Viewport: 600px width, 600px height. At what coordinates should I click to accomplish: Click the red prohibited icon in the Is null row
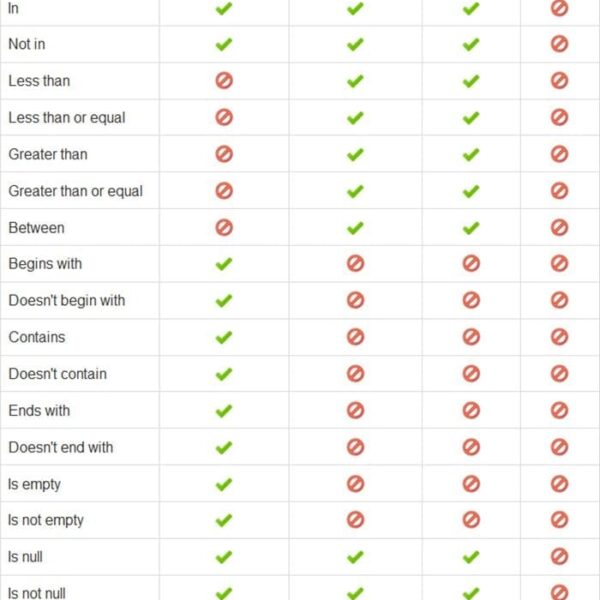[559, 557]
